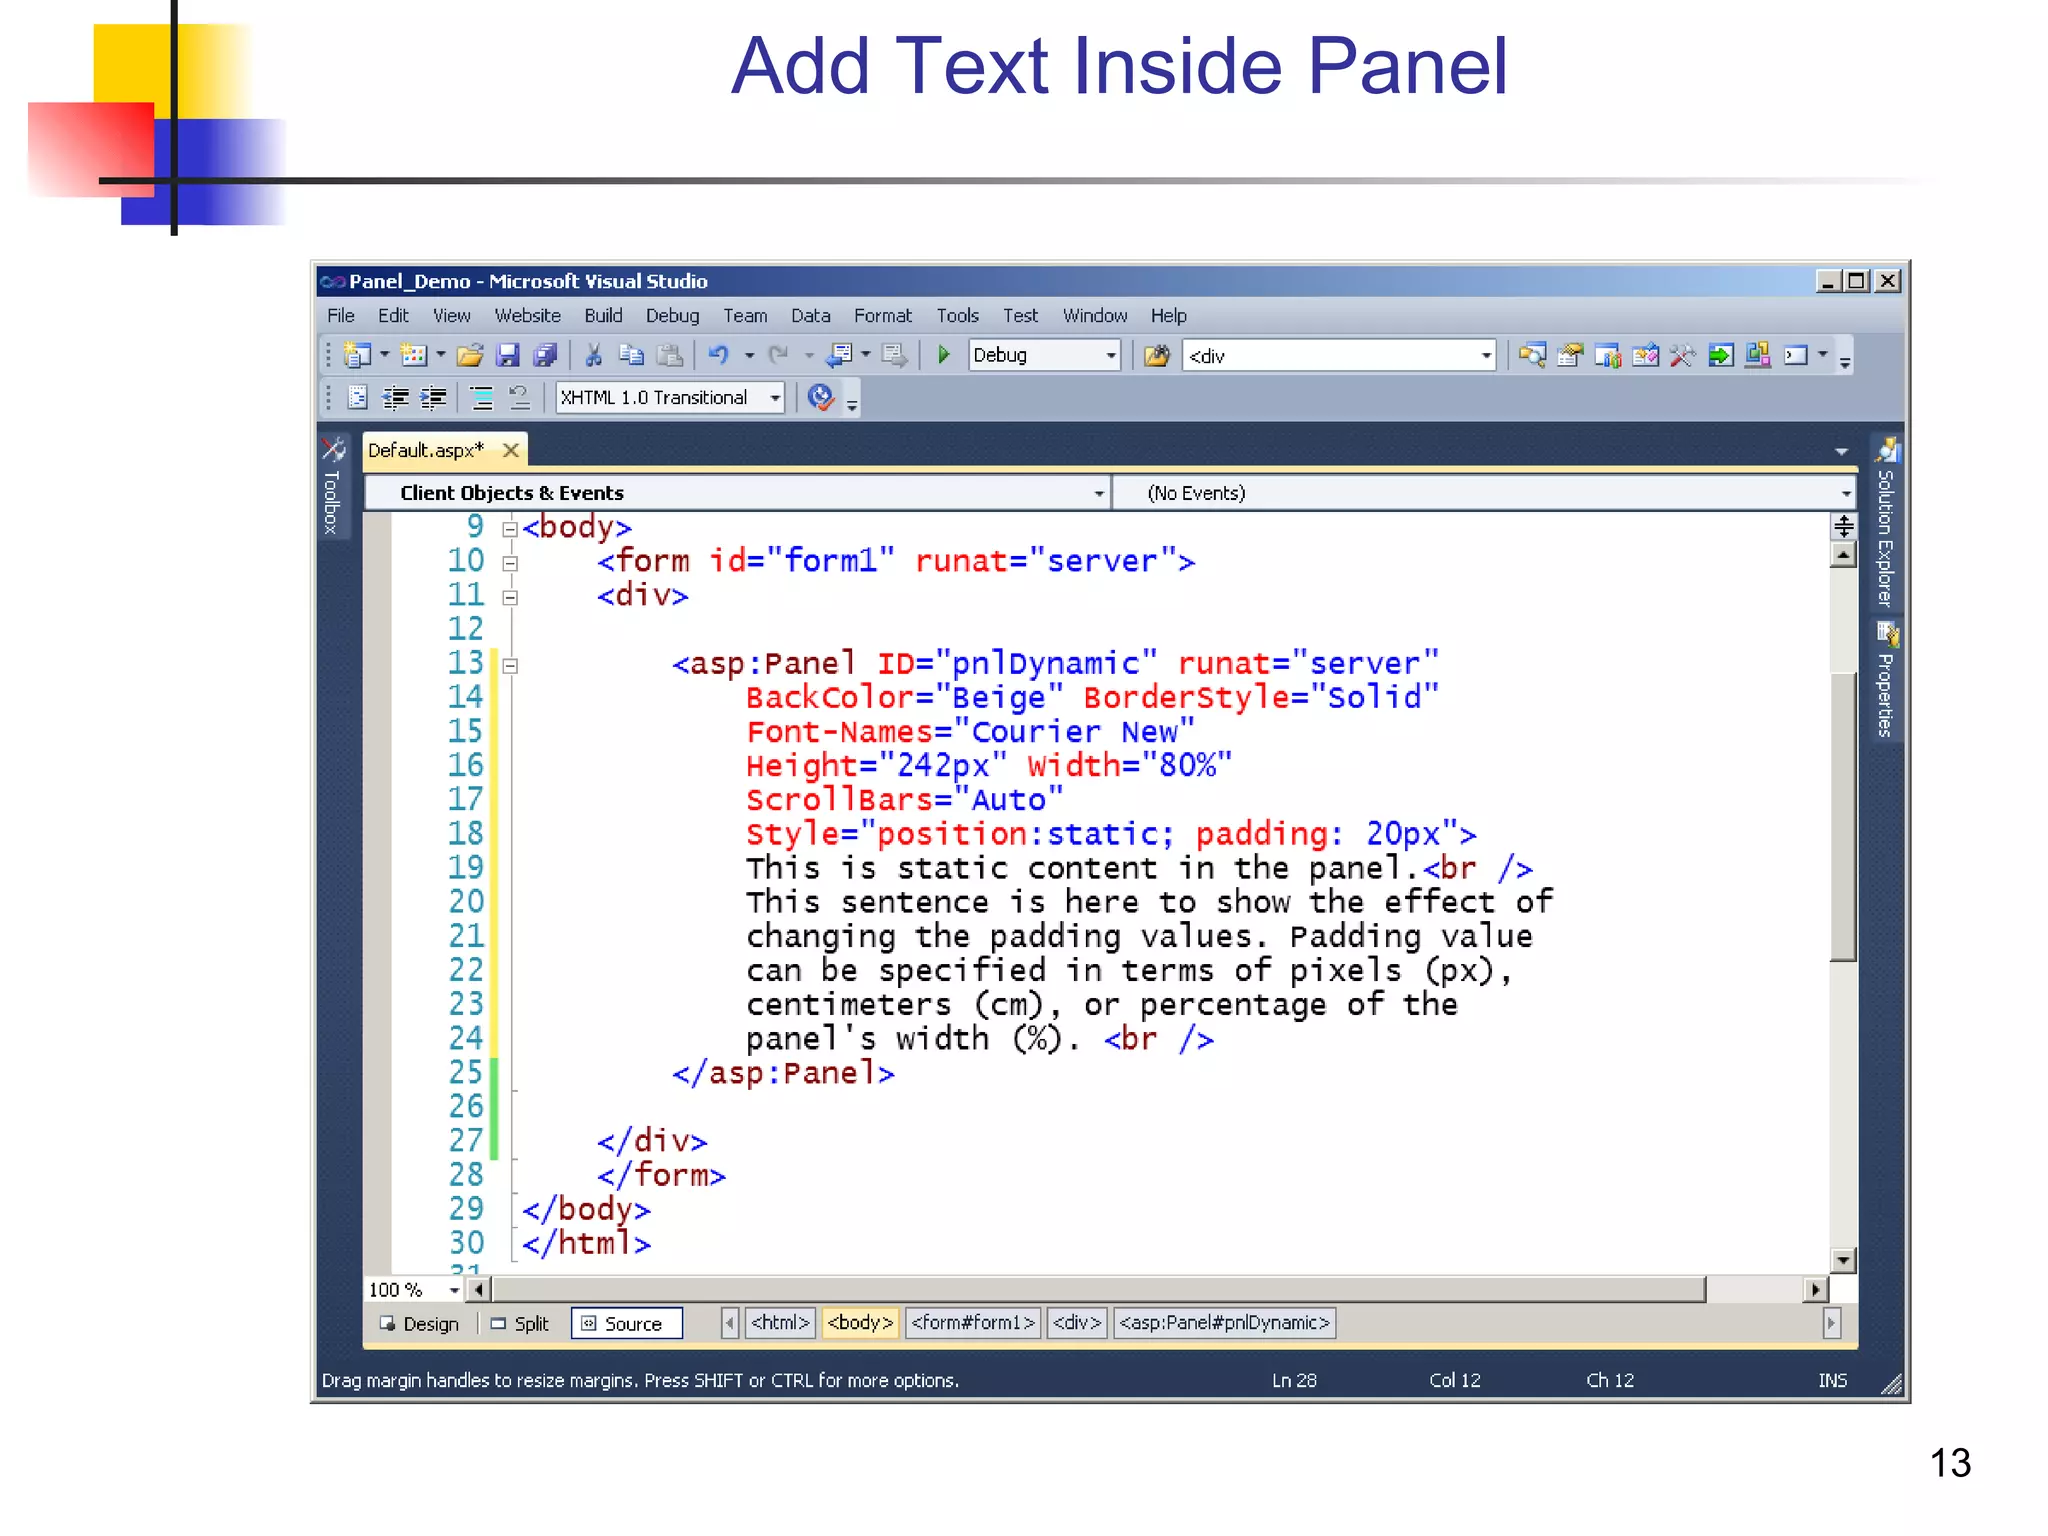Click the Save All icon
2048x1536 pixels.
(x=545, y=355)
